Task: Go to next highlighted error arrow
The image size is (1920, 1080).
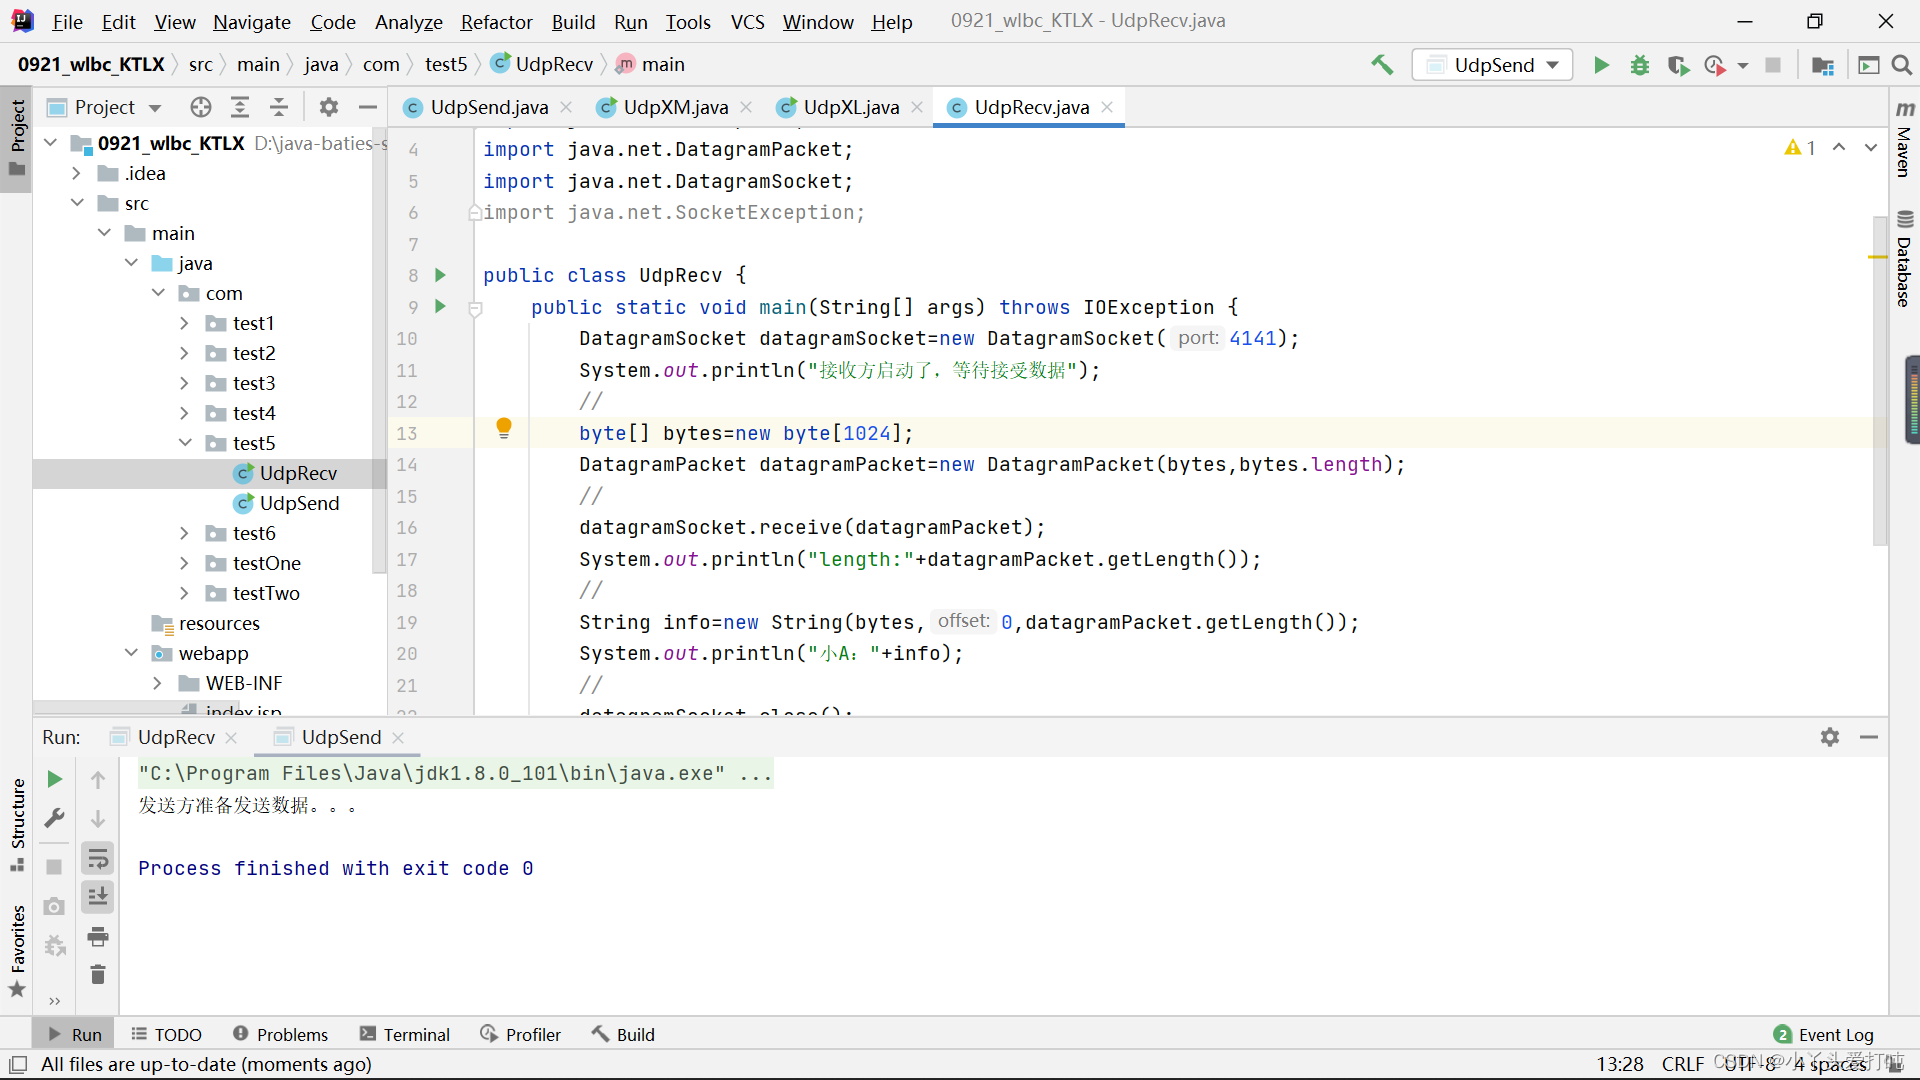Action: tap(1870, 148)
